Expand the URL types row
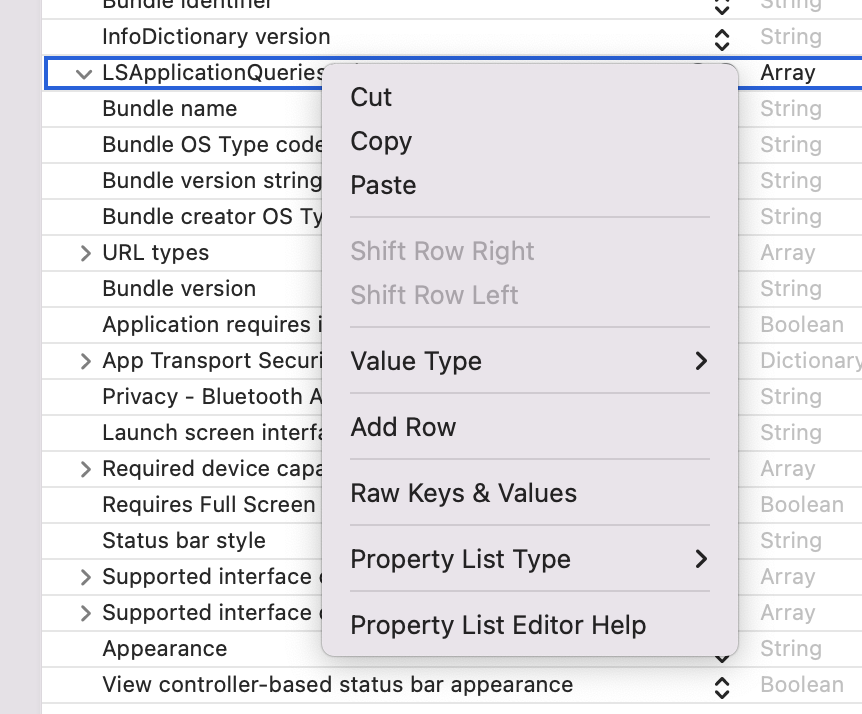Viewport: 862px width, 714px height. coord(85,253)
